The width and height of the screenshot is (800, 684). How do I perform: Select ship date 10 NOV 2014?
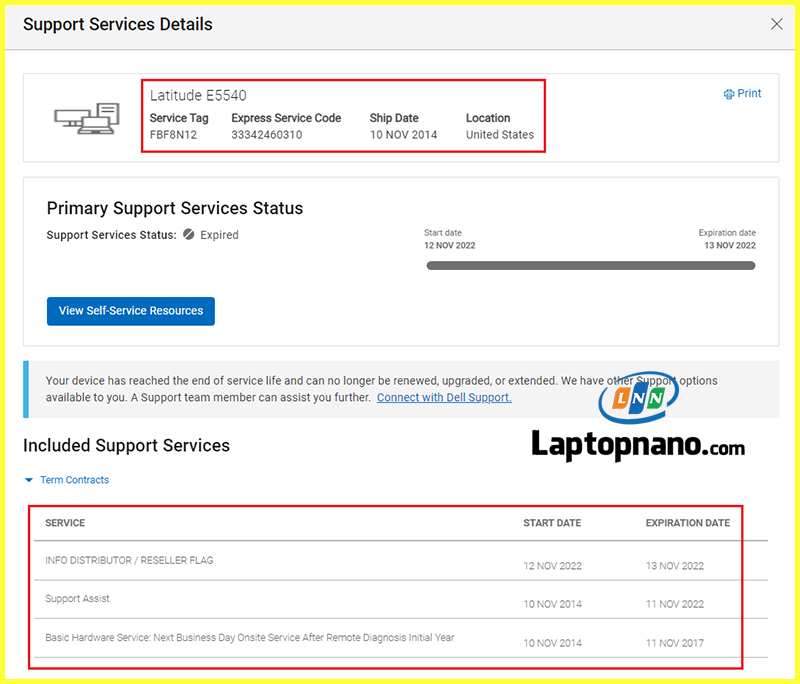point(403,135)
